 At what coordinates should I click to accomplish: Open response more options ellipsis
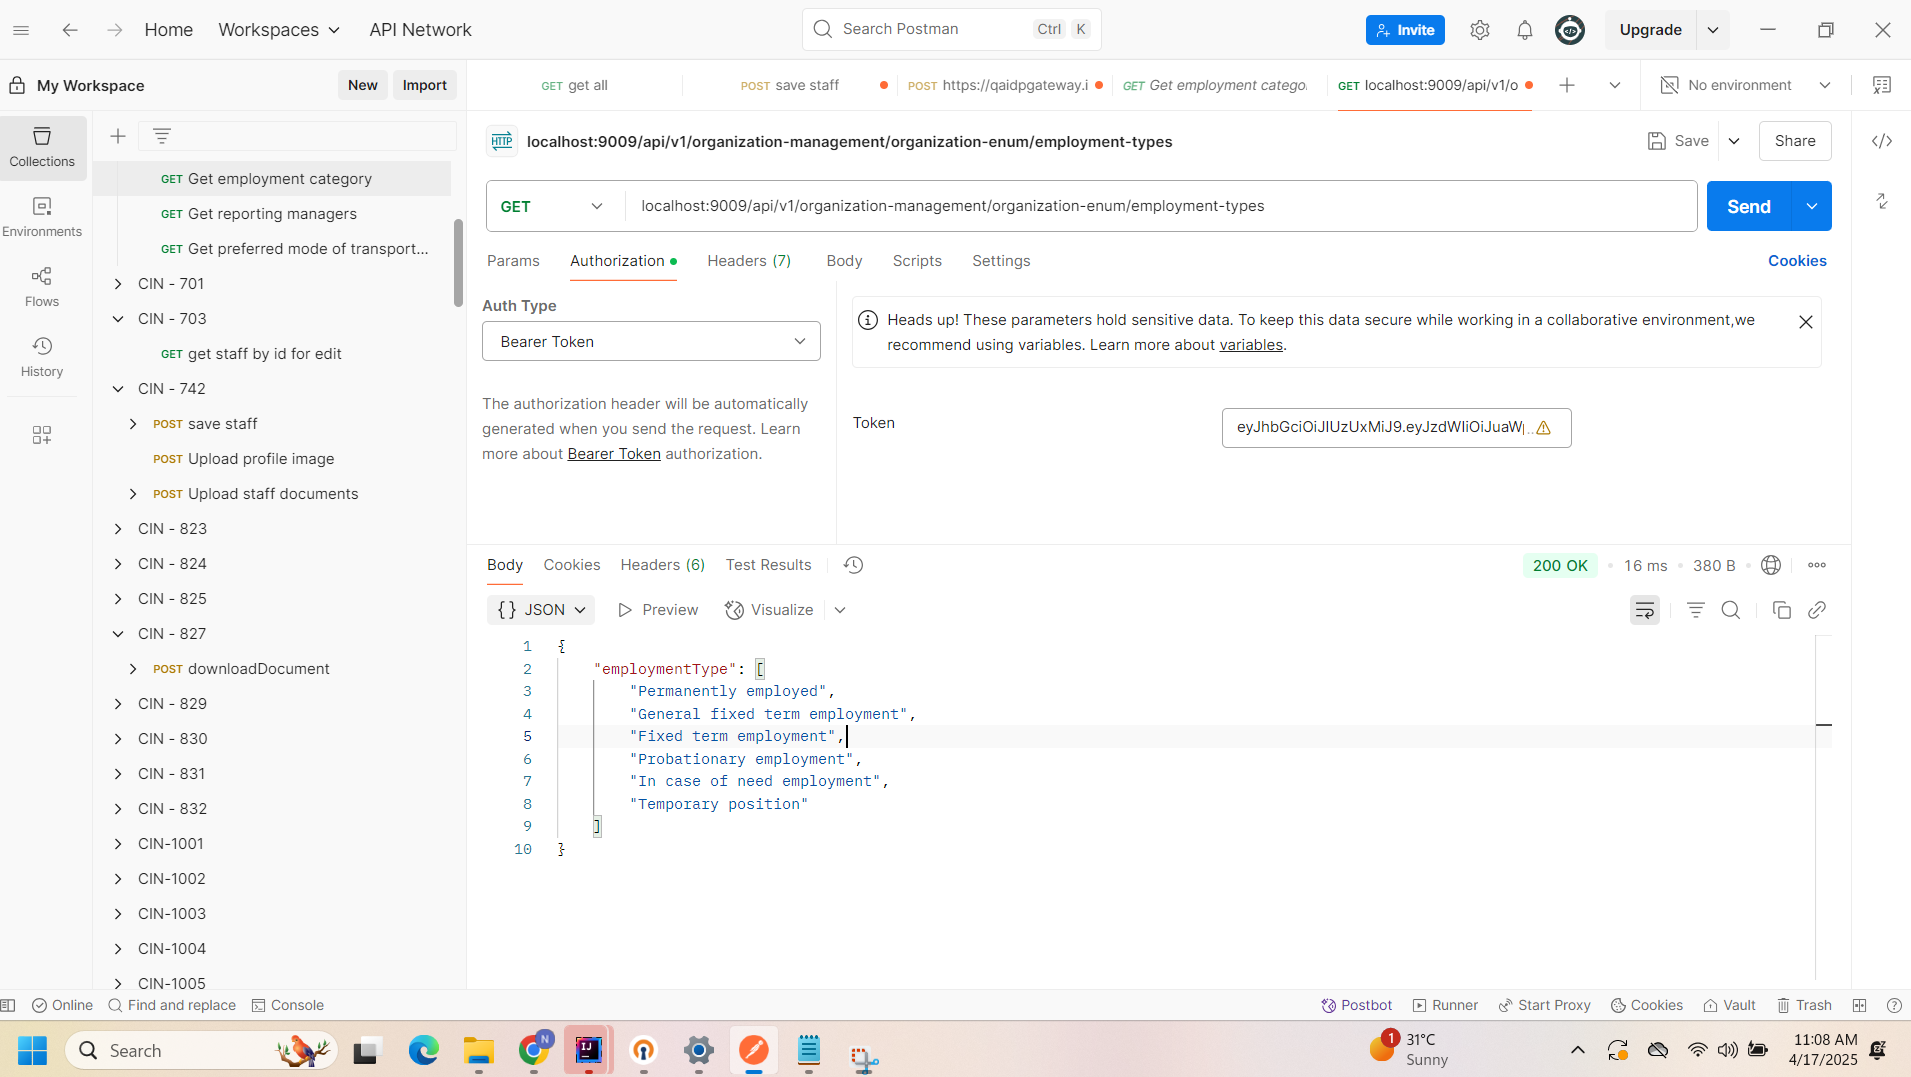coord(1817,565)
